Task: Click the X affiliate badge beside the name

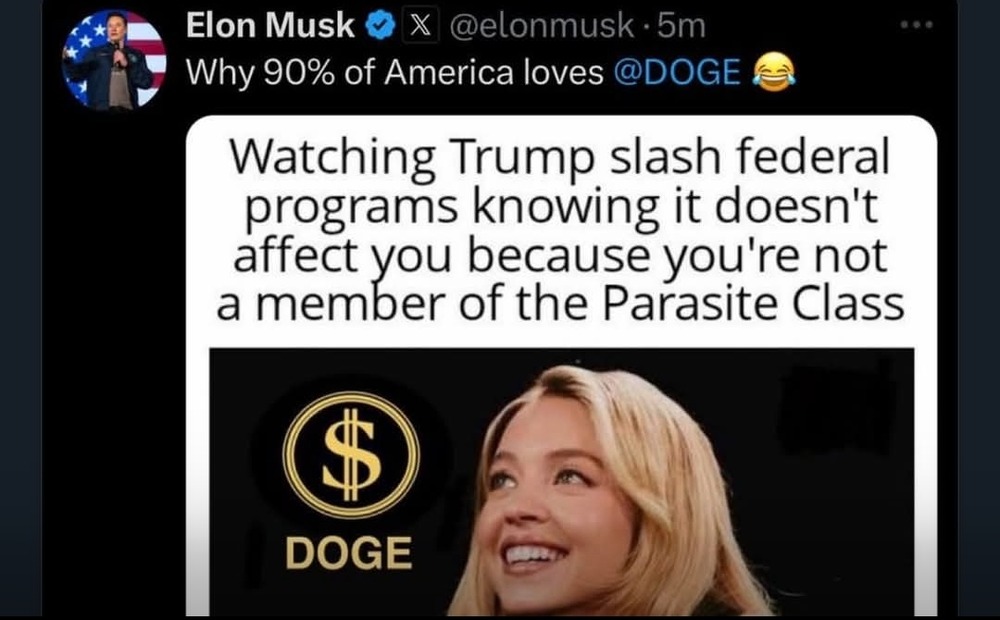Action: [420, 27]
